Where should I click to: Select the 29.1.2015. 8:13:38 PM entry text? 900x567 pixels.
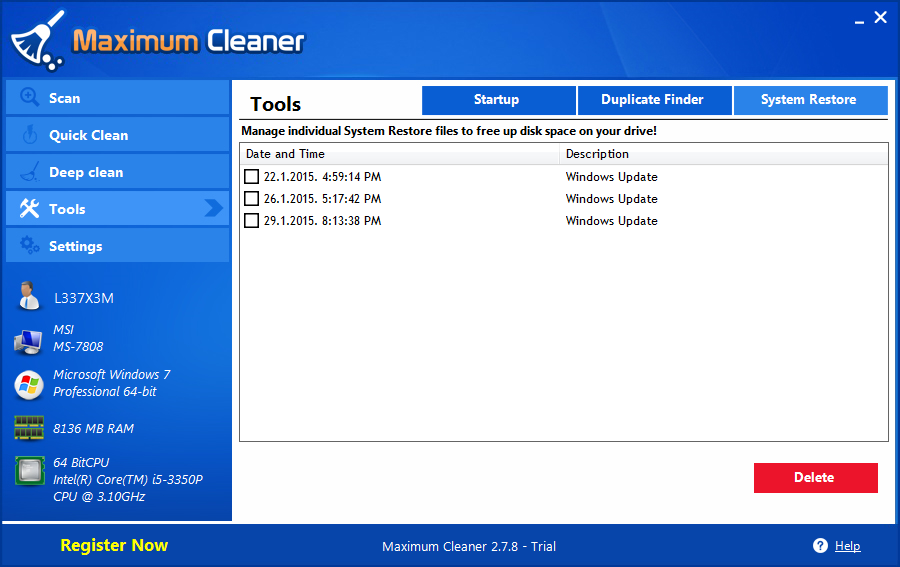(x=323, y=220)
